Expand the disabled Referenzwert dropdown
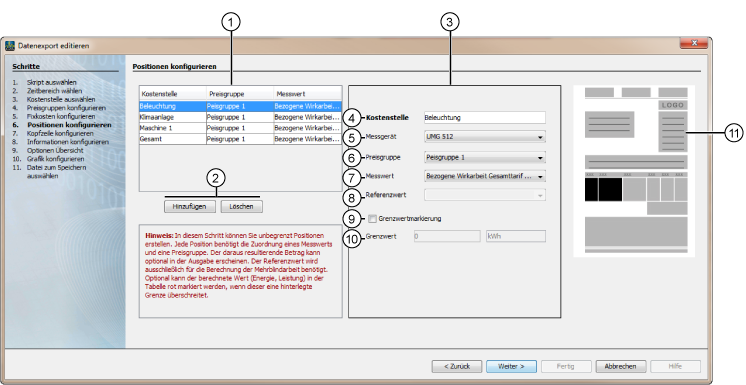 (485, 195)
